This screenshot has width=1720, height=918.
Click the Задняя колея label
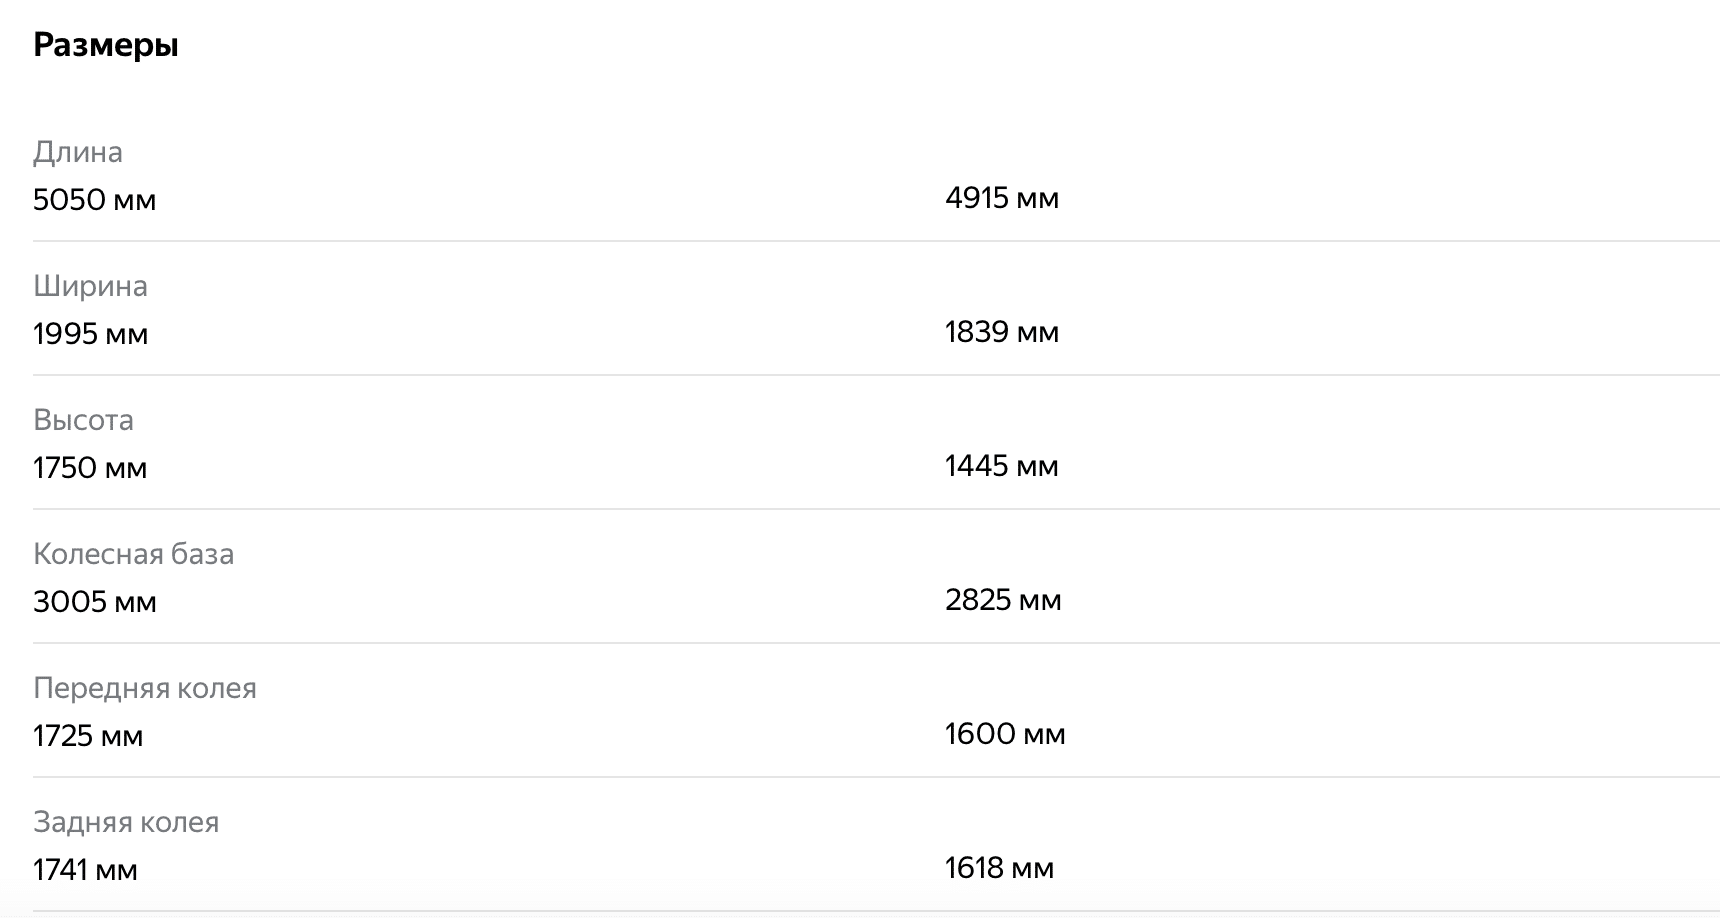pyautogui.click(x=126, y=822)
